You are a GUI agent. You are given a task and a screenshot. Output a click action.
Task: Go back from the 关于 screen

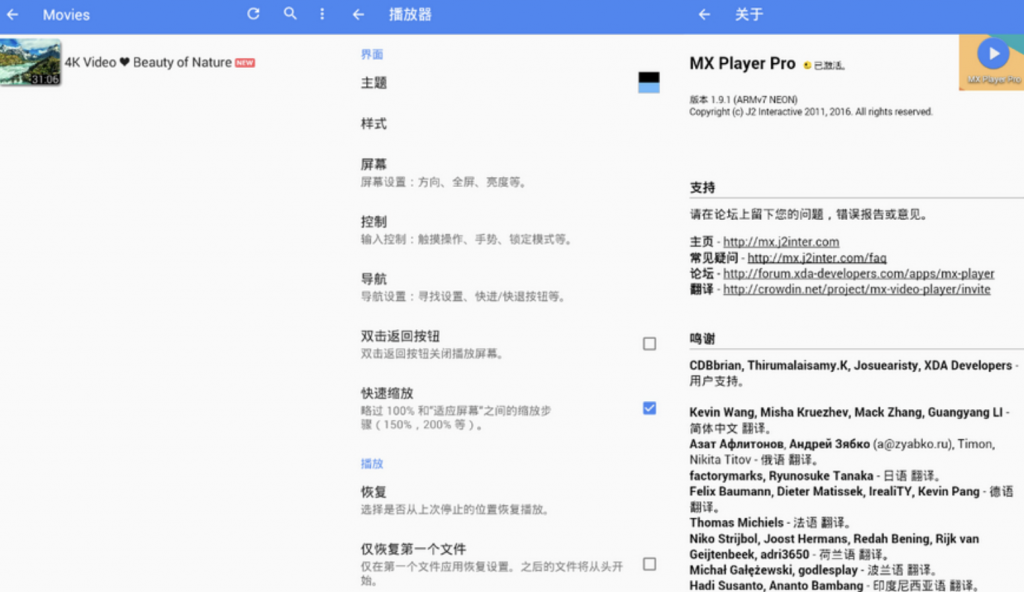point(704,14)
